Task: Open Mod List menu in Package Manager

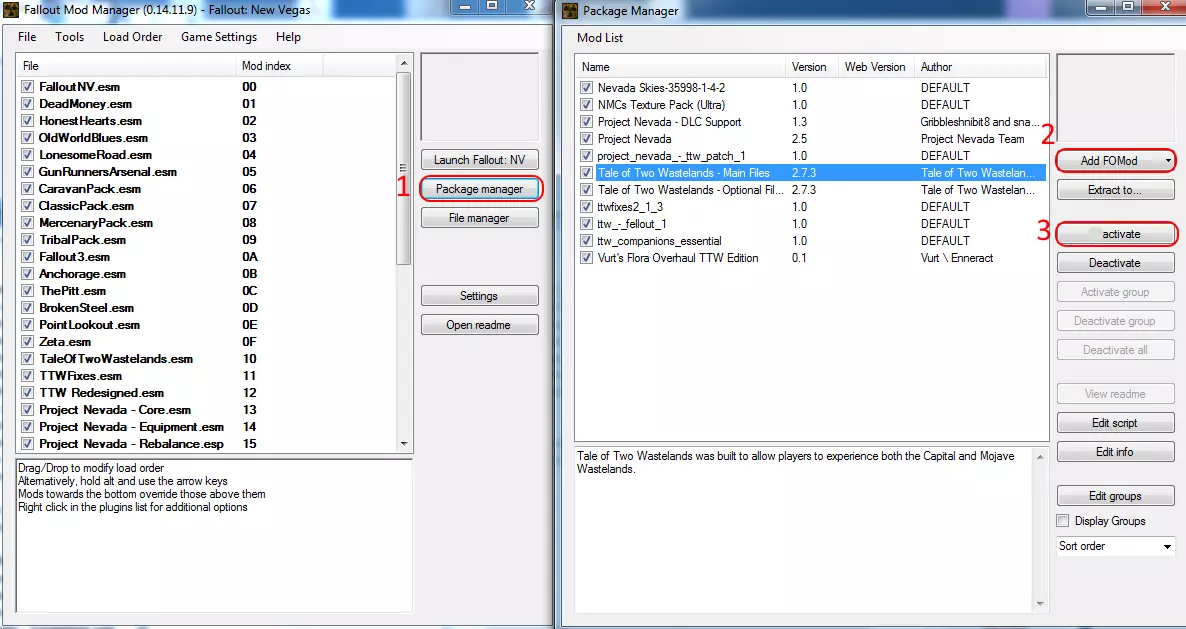Action: click(600, 38)
